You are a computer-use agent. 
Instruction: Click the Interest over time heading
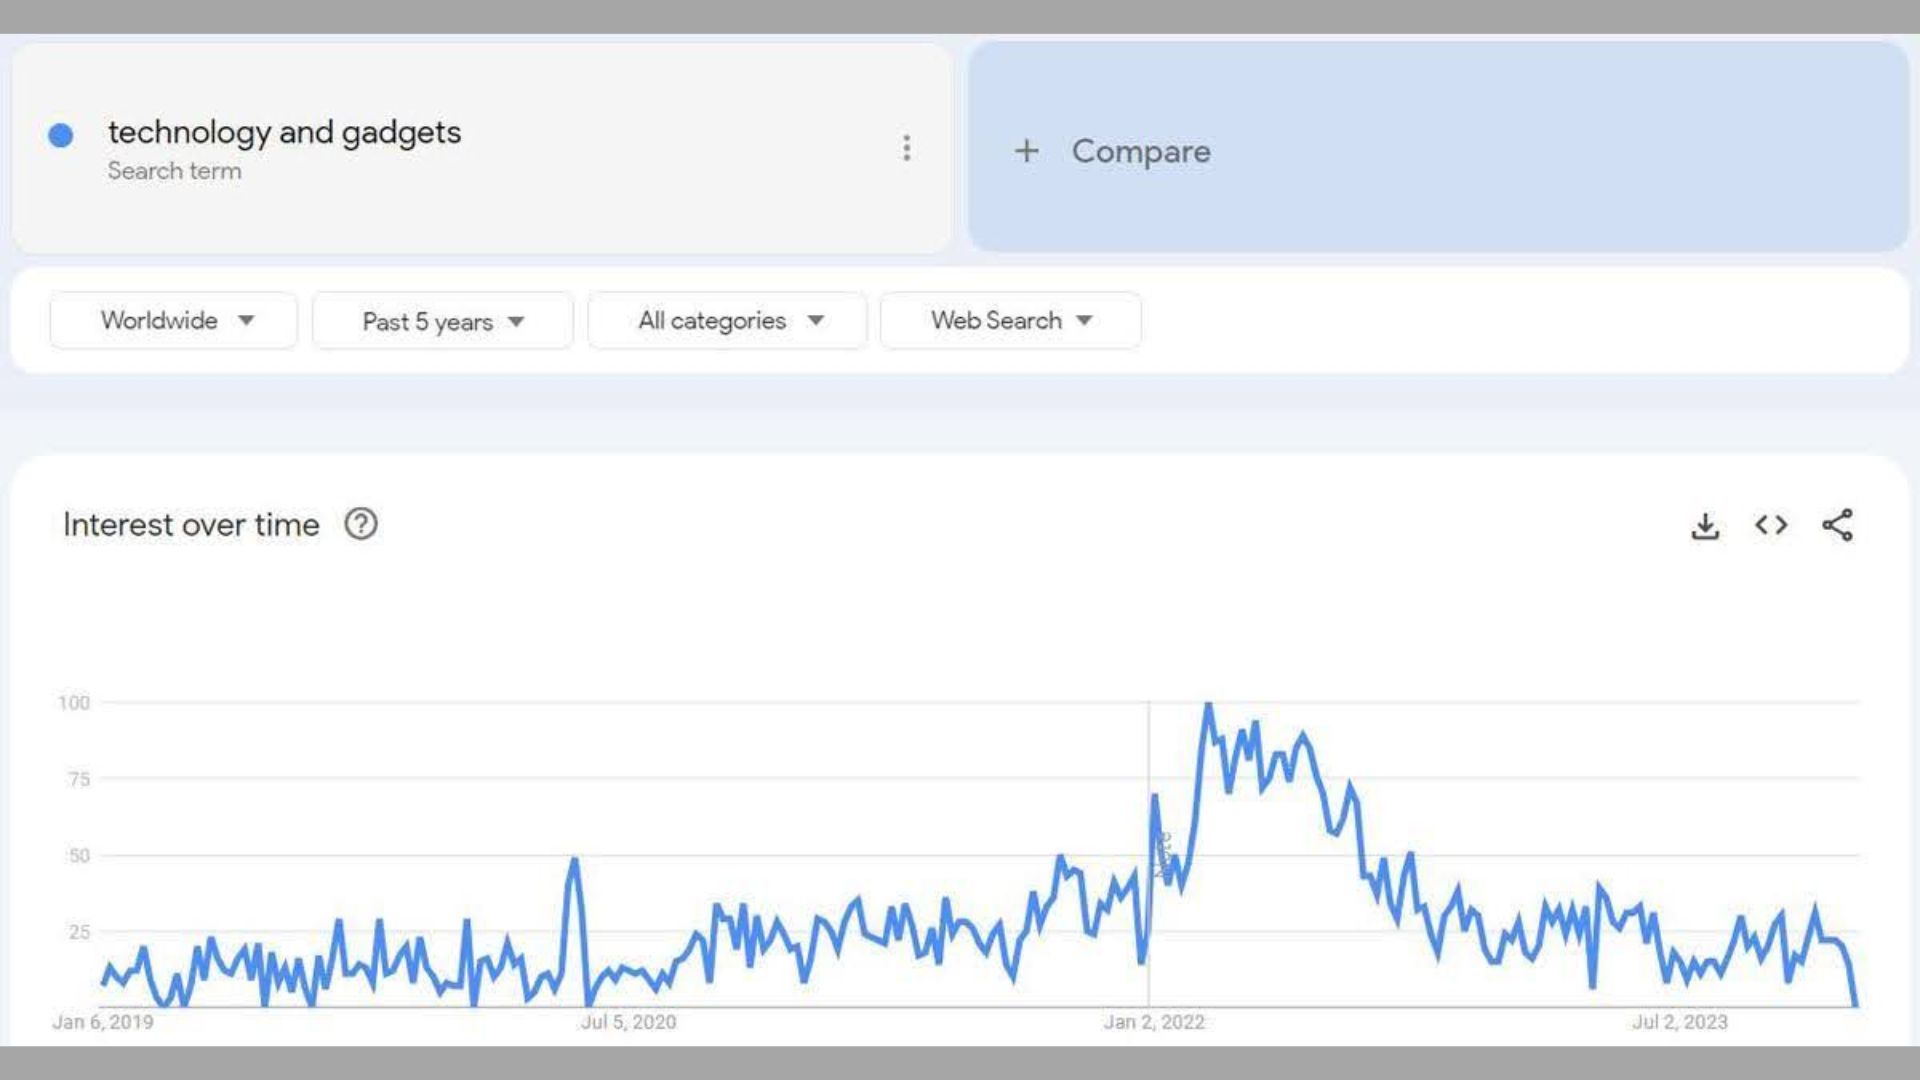[191, 525]
